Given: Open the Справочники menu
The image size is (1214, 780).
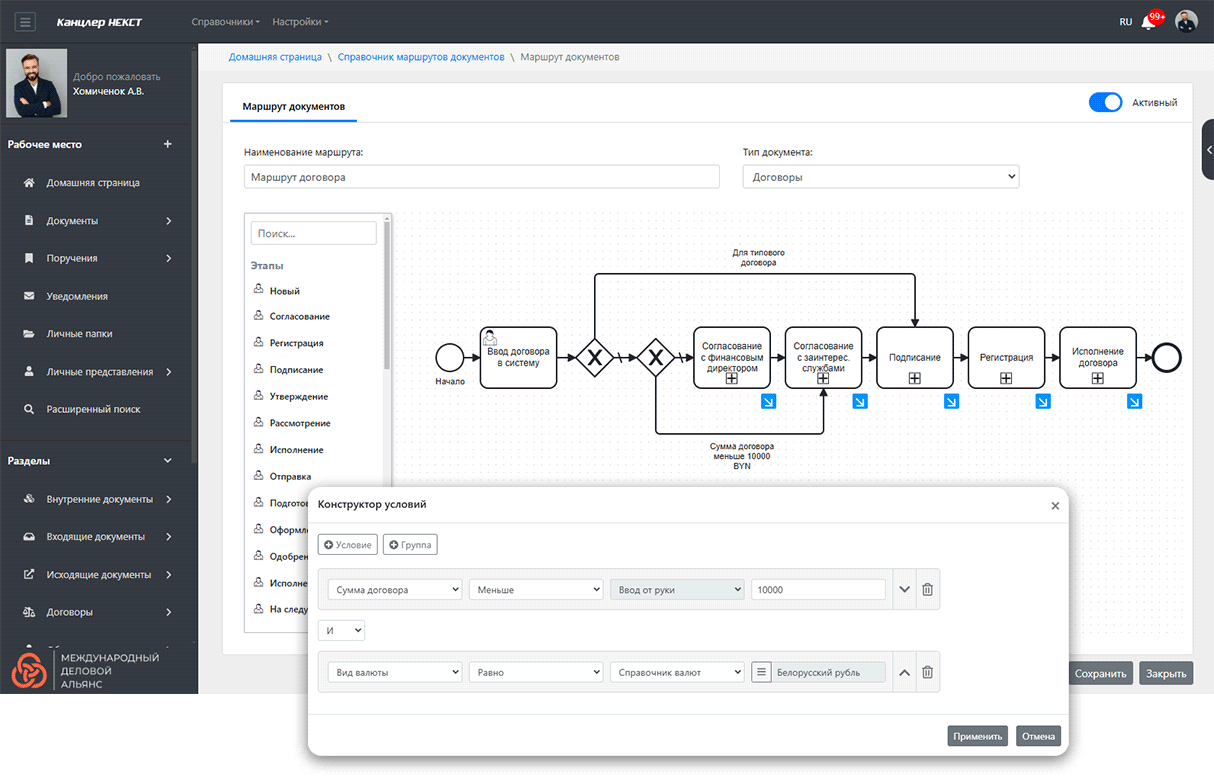Looking at the screenshot, I should (x=225, y=22).
